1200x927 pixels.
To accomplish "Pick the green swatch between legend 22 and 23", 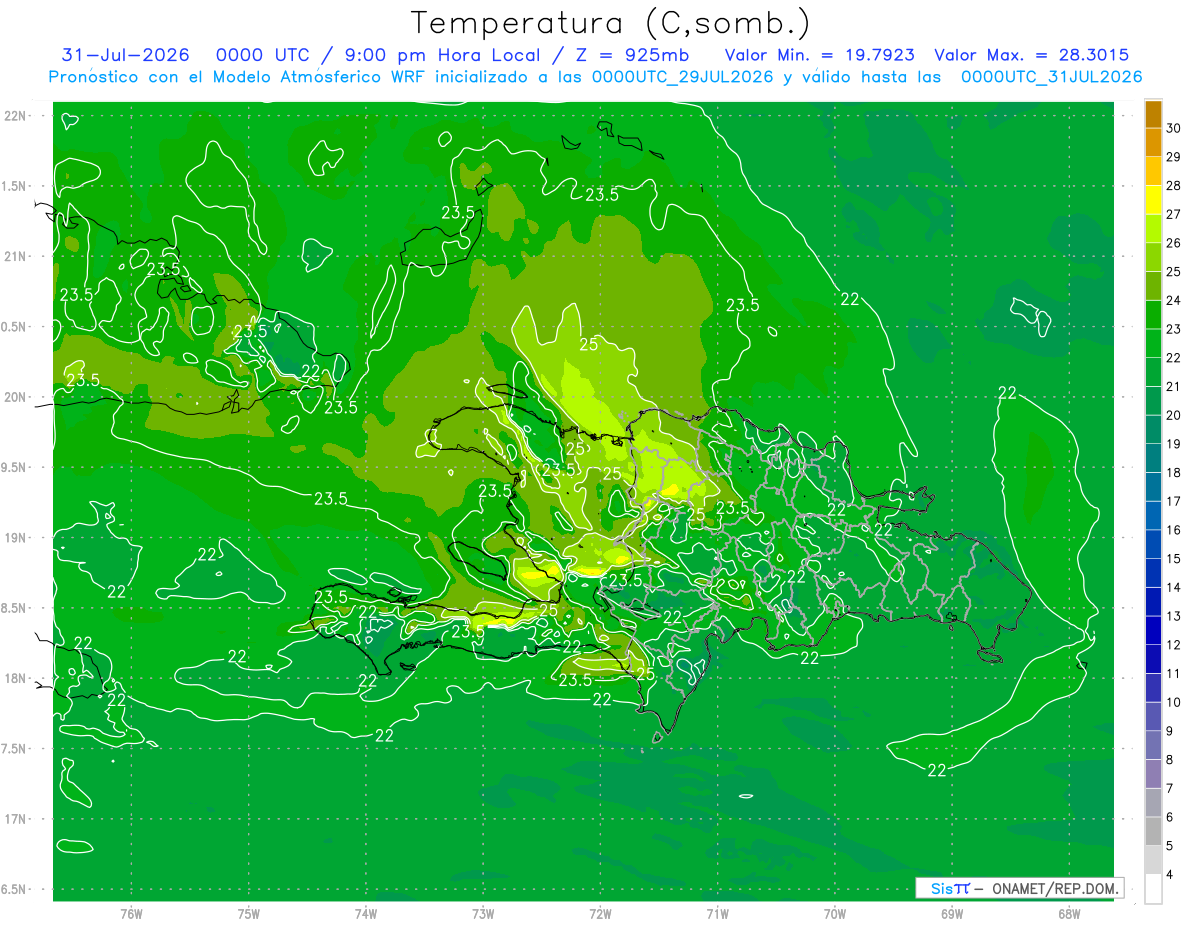I will 1153,344.
